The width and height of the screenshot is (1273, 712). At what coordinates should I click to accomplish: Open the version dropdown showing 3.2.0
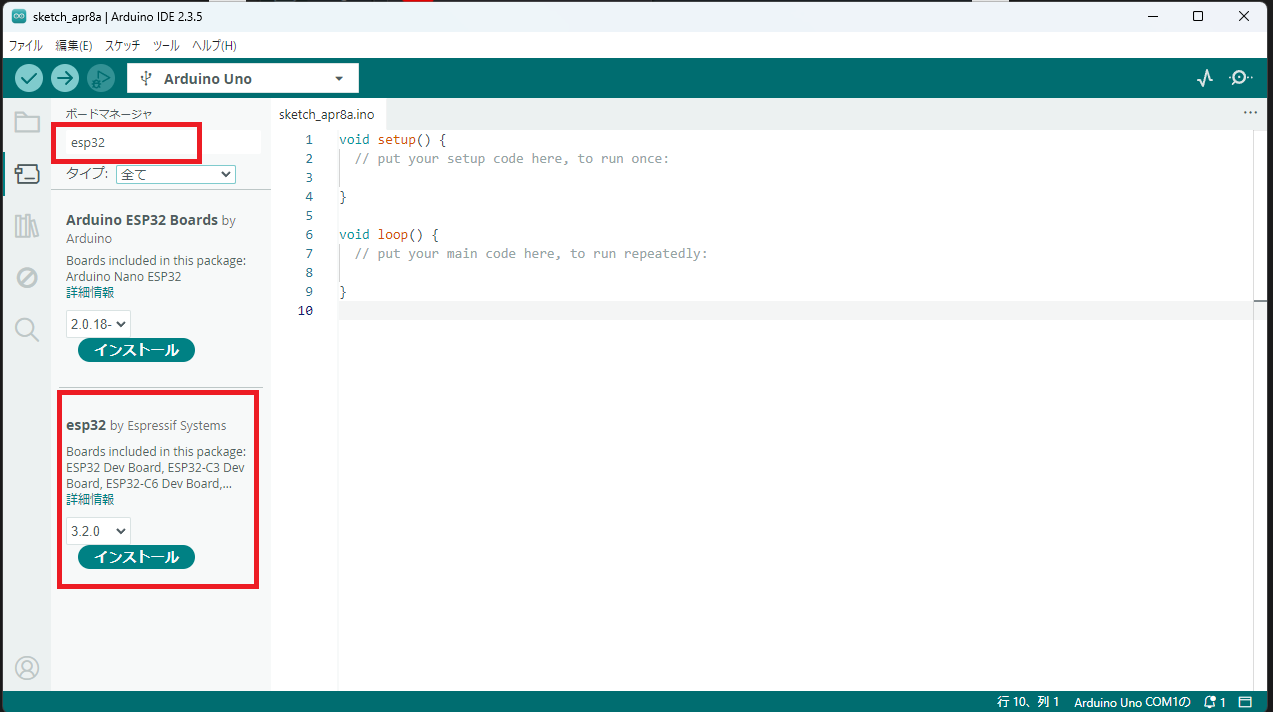point(97,531)
